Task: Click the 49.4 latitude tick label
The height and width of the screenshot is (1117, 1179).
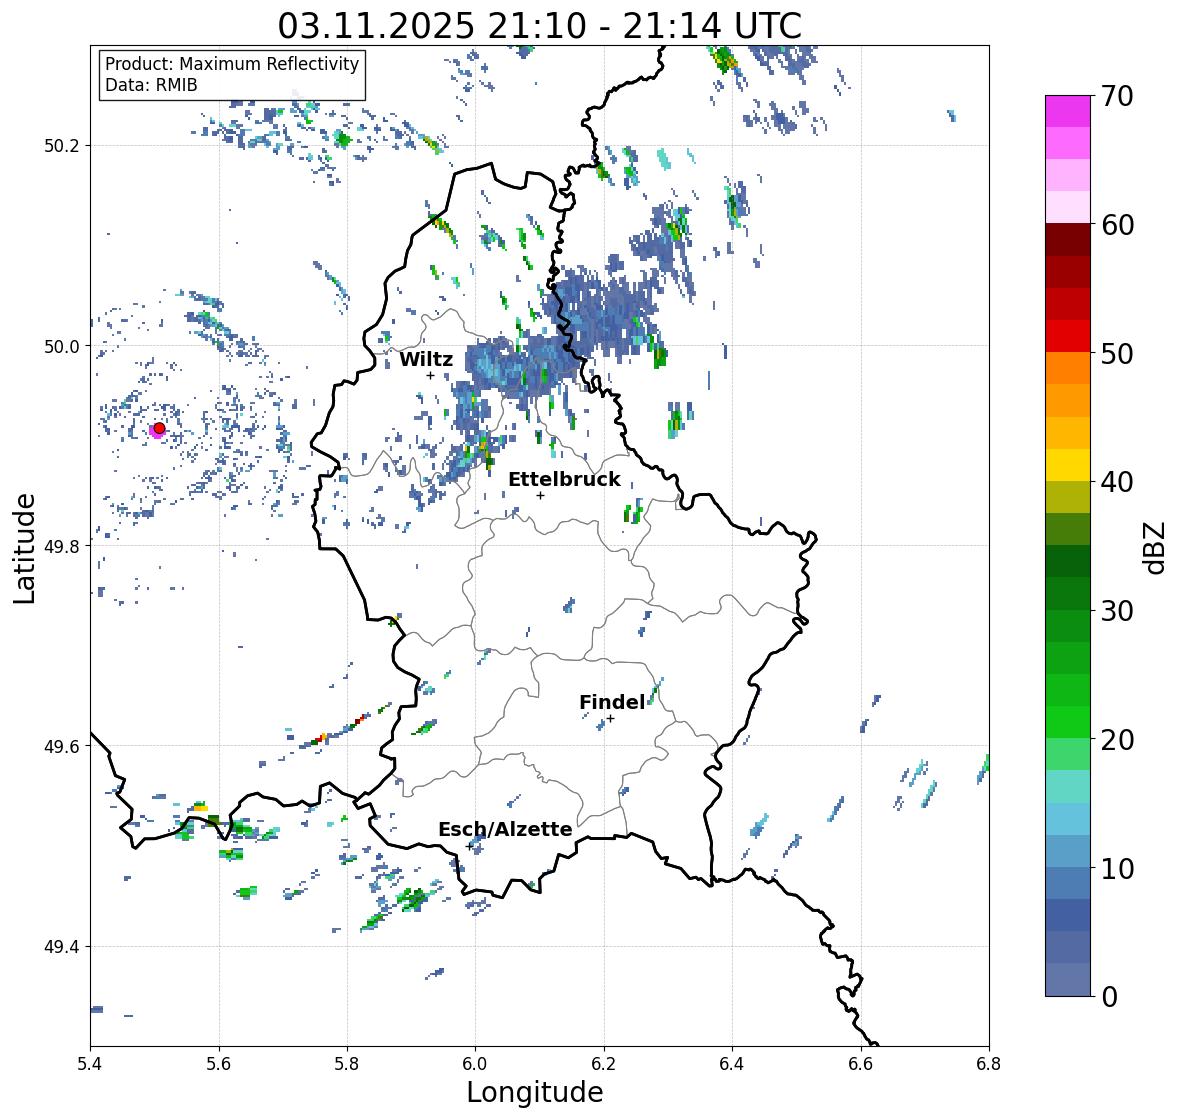Action: click(62, 947)
